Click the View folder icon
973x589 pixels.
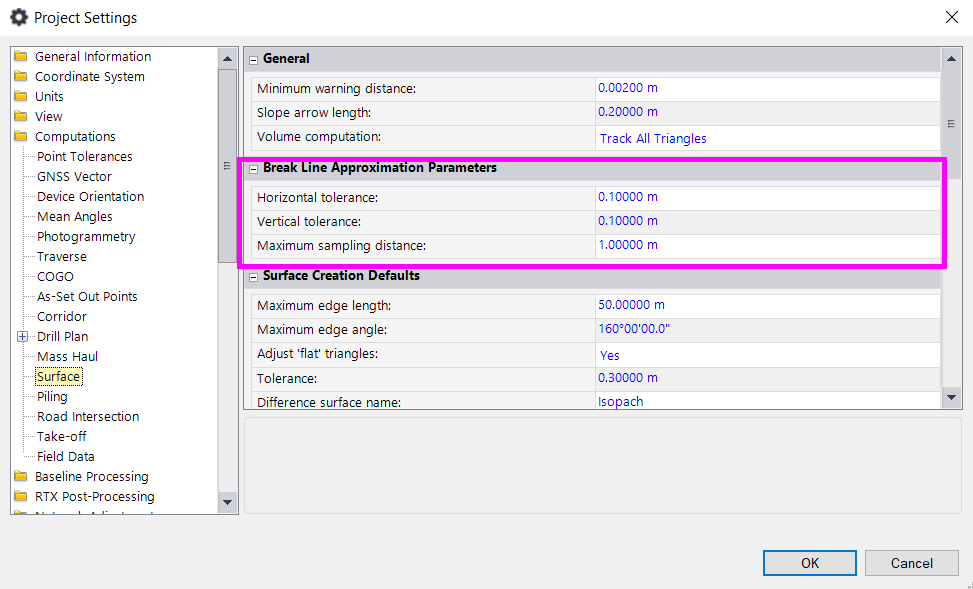pyautogui.click(x=21, y=117)
